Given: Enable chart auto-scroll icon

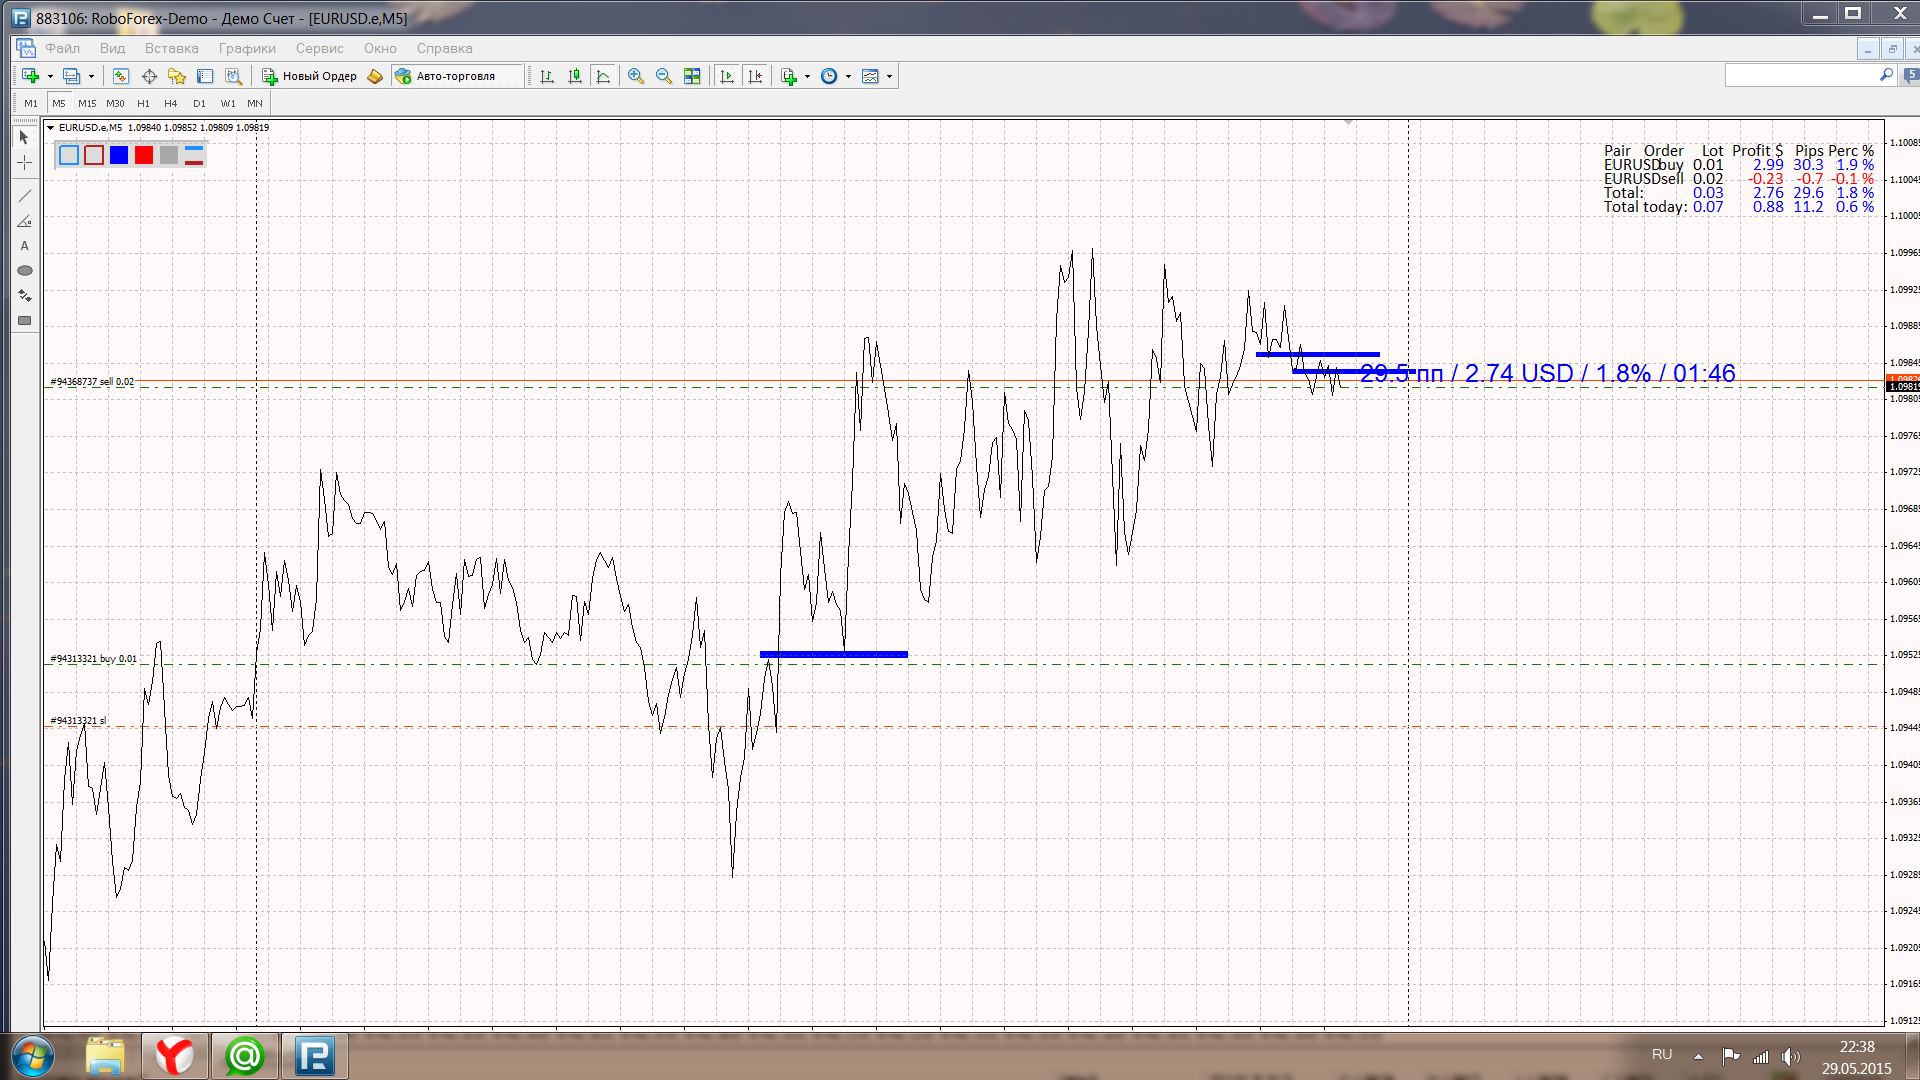Looking at the screenshot, I should (727, 76).
